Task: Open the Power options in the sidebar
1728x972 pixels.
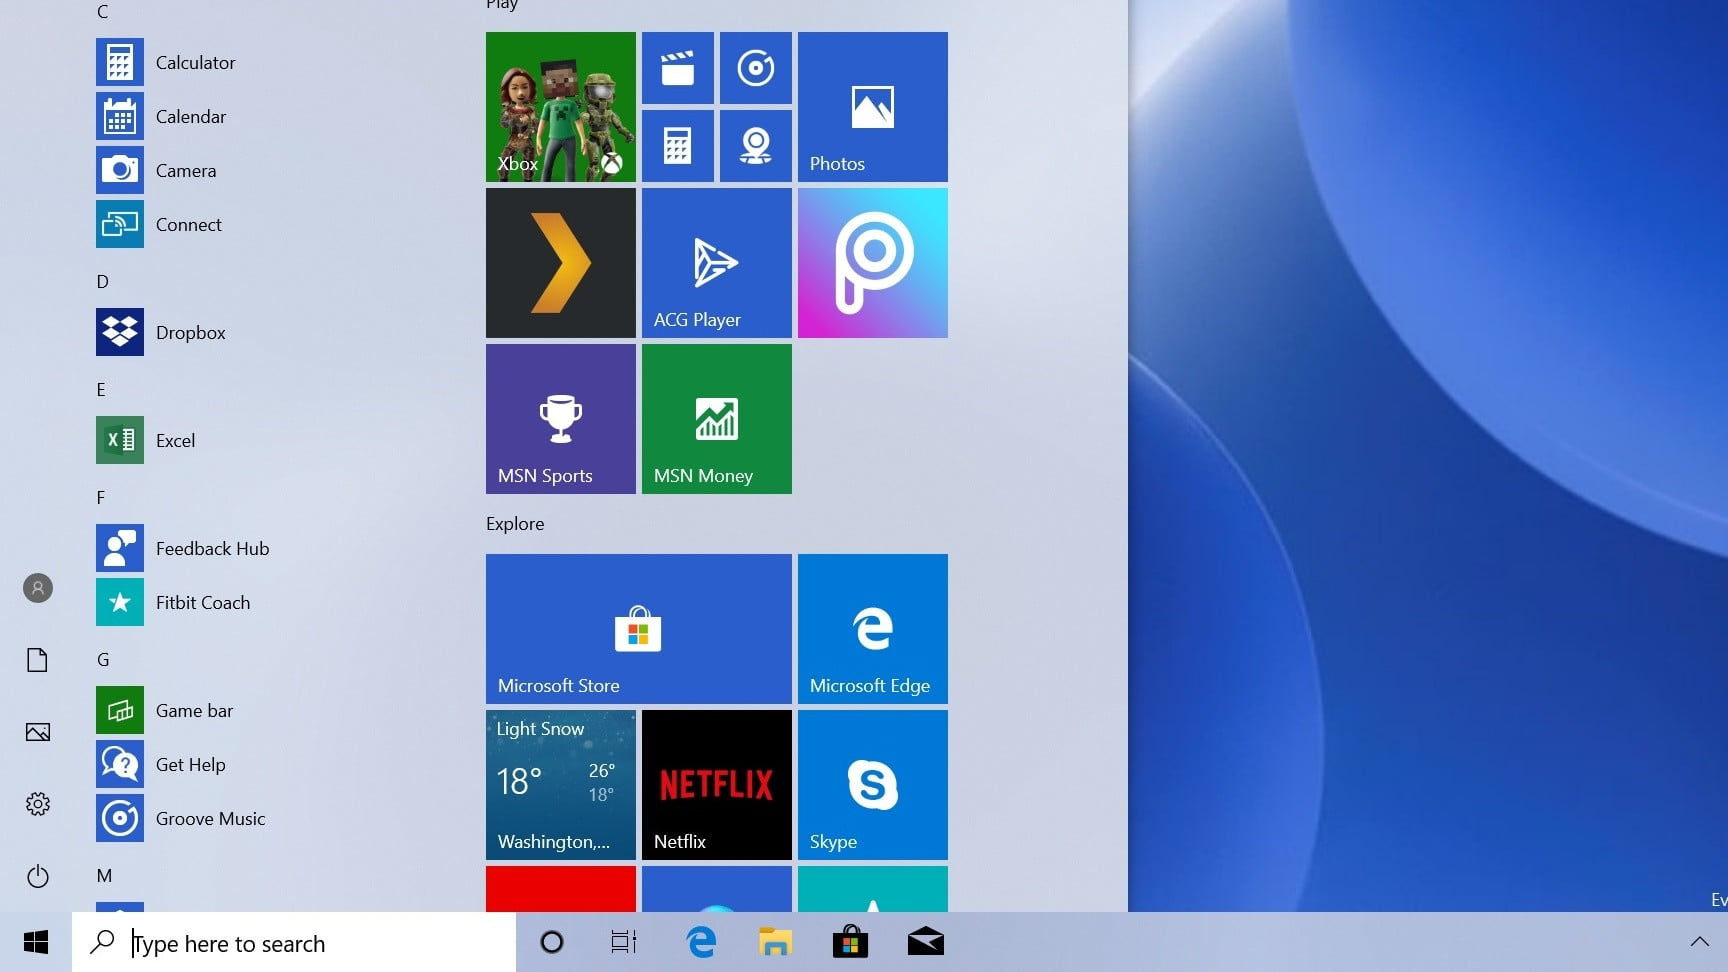Action: [37, 876]
